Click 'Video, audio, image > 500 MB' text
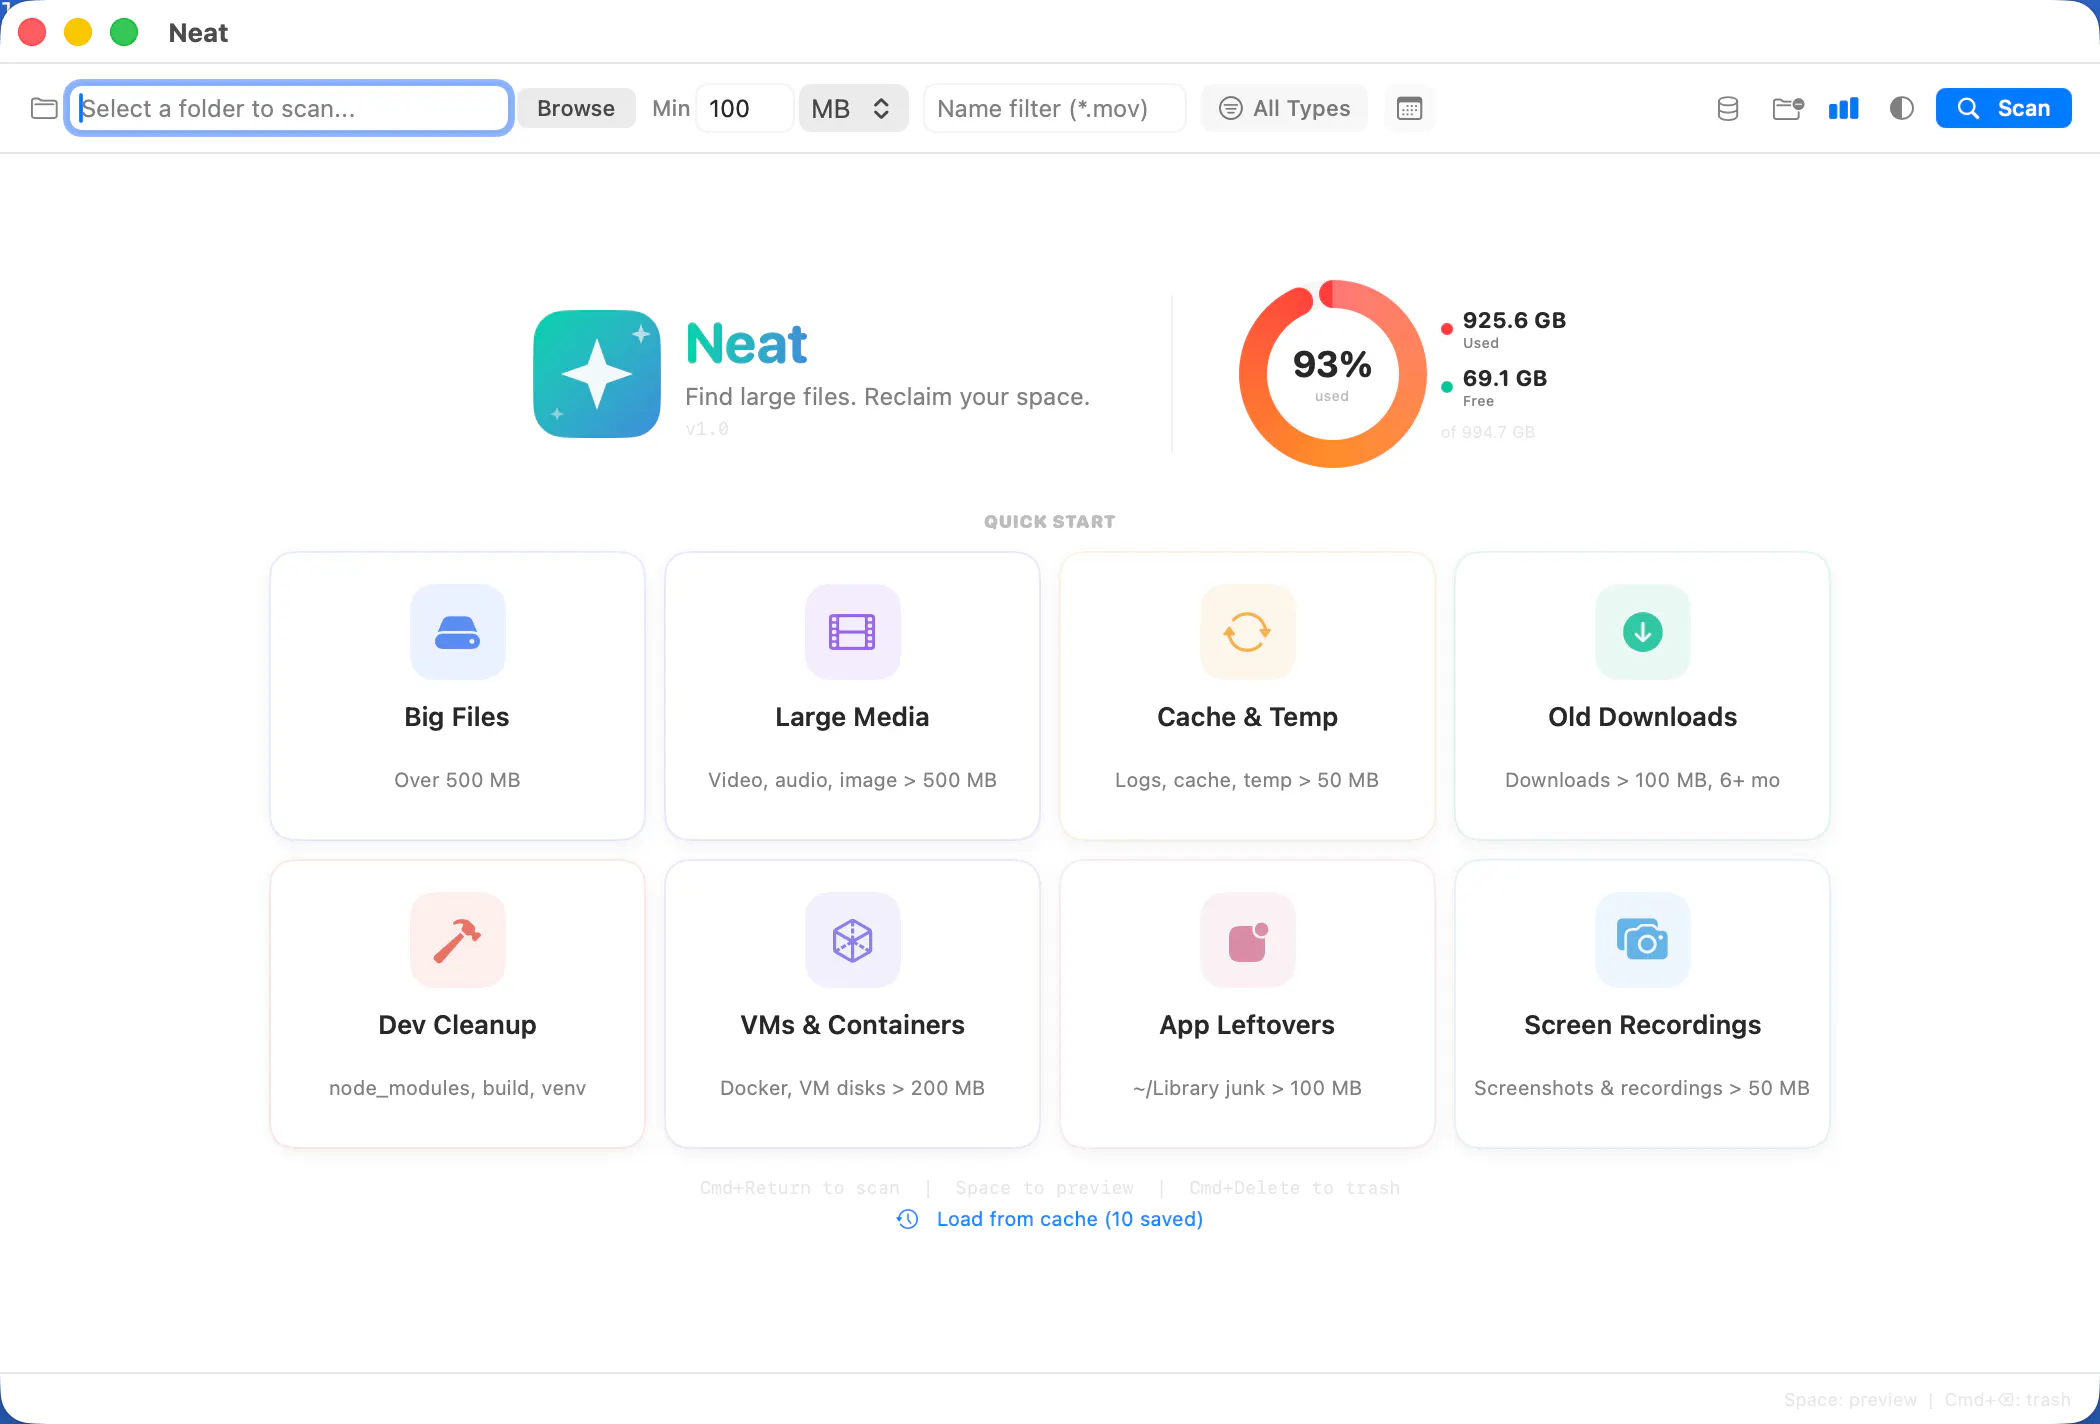This screenshot has height=1424, width=2100. point(852,780)
